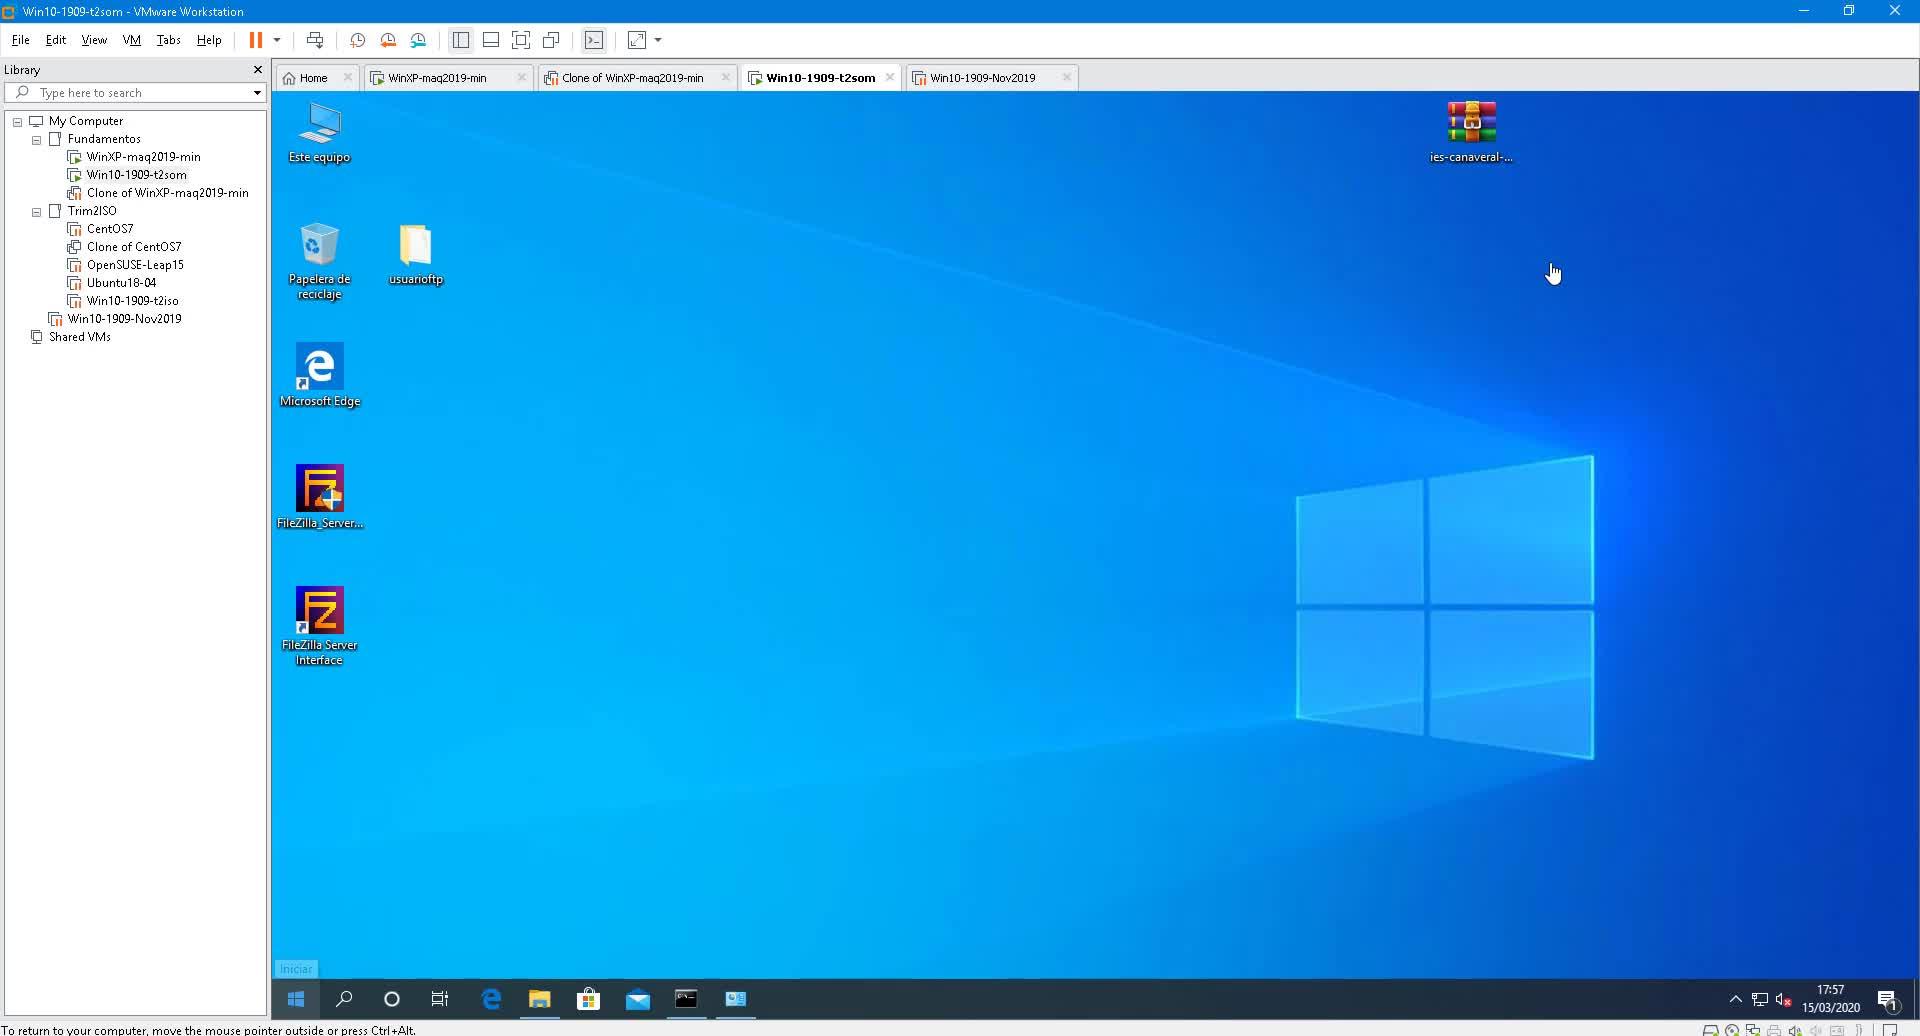
Task: Open Microsoft Store from the taskbar
Action: click(x=589, y=999)
